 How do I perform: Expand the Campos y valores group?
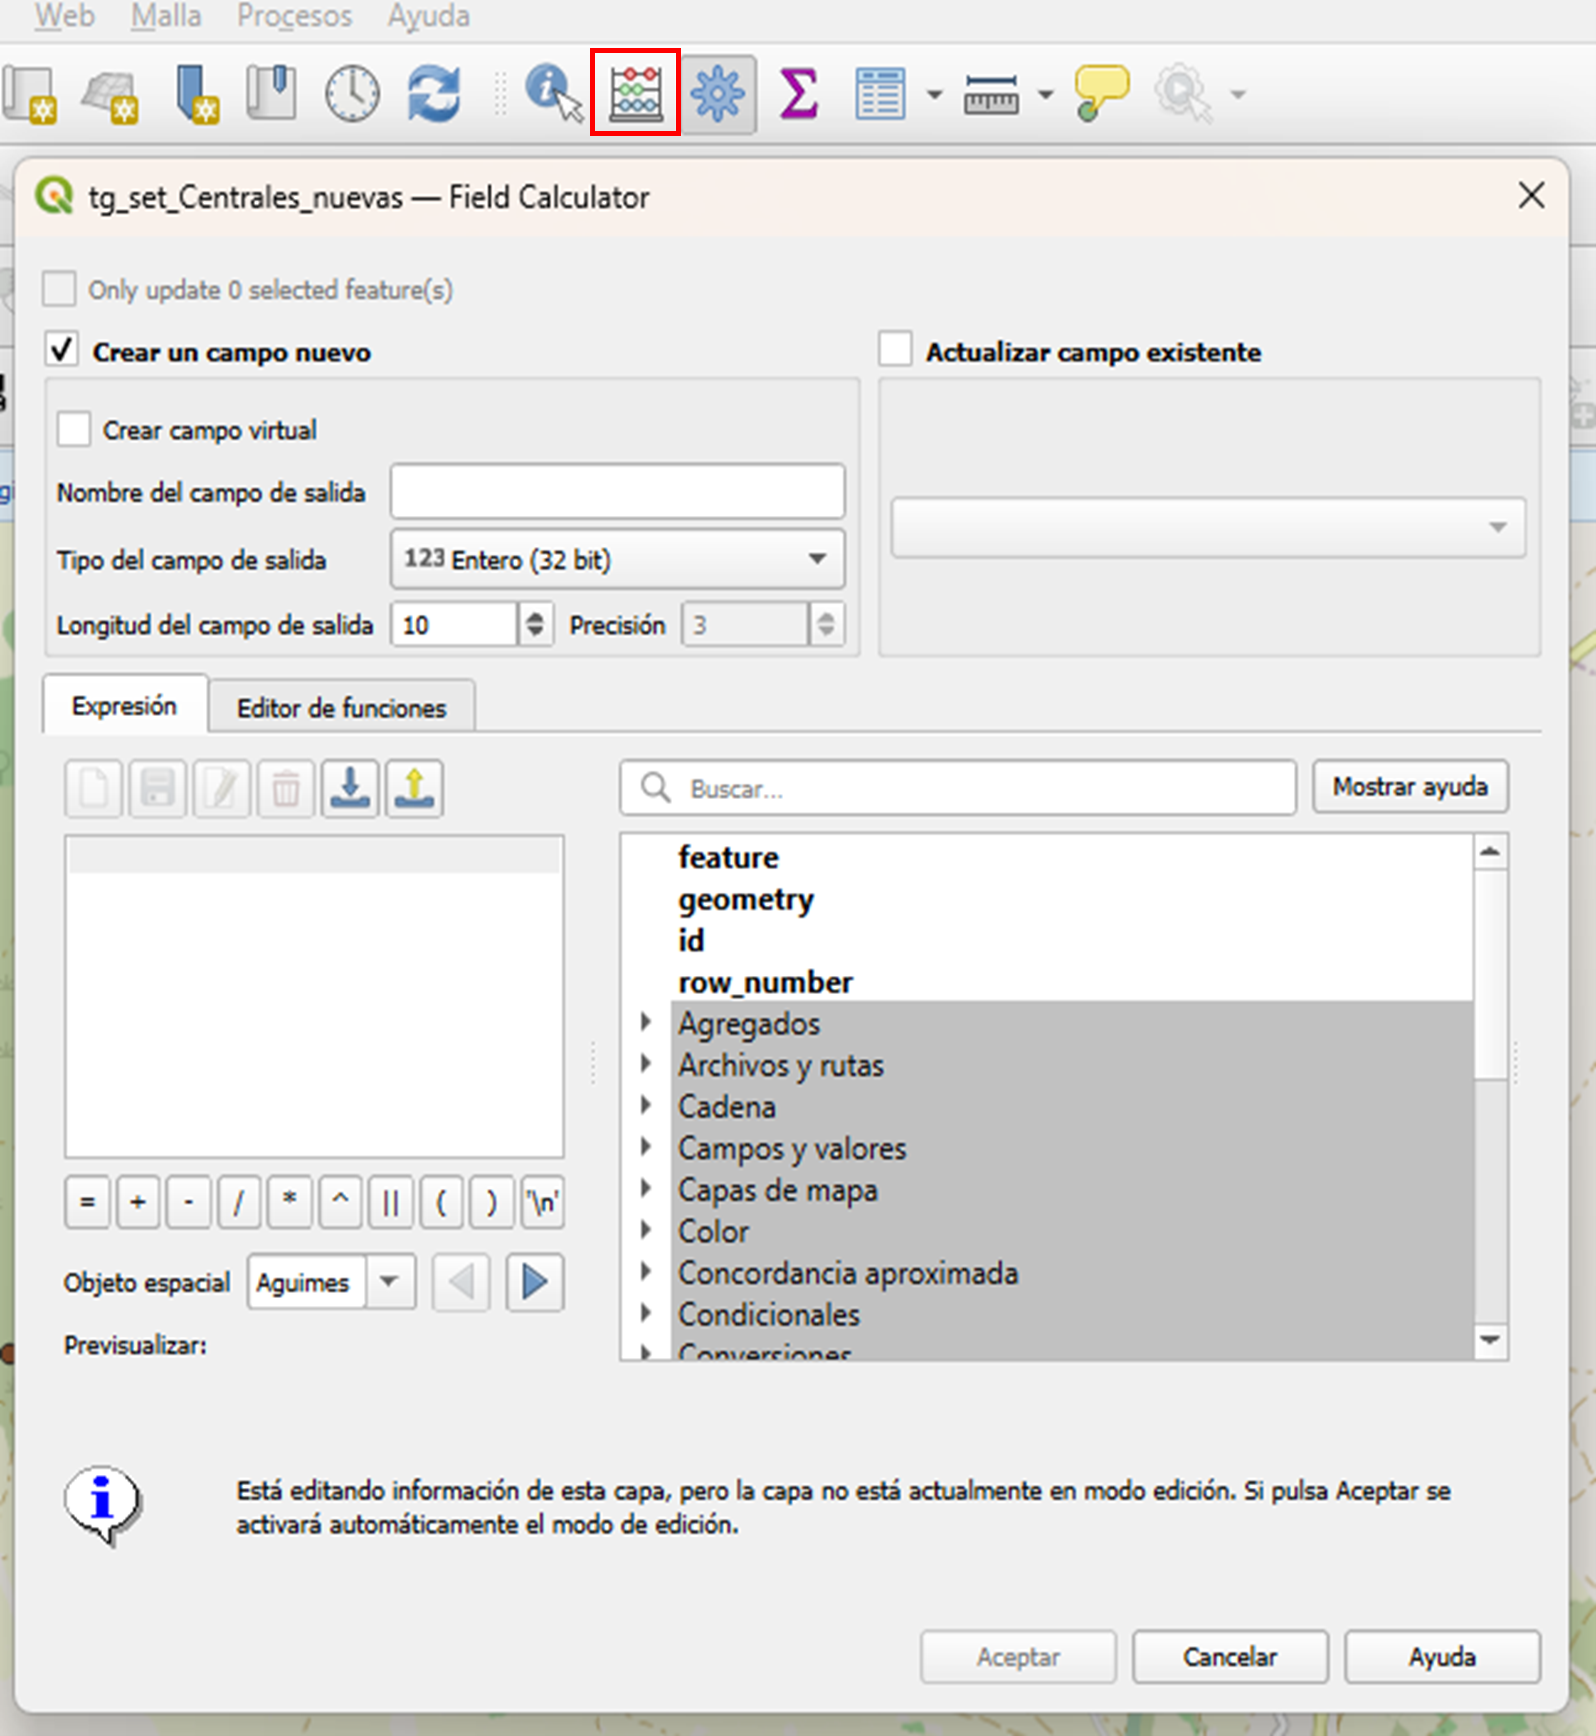(646, 1146)
